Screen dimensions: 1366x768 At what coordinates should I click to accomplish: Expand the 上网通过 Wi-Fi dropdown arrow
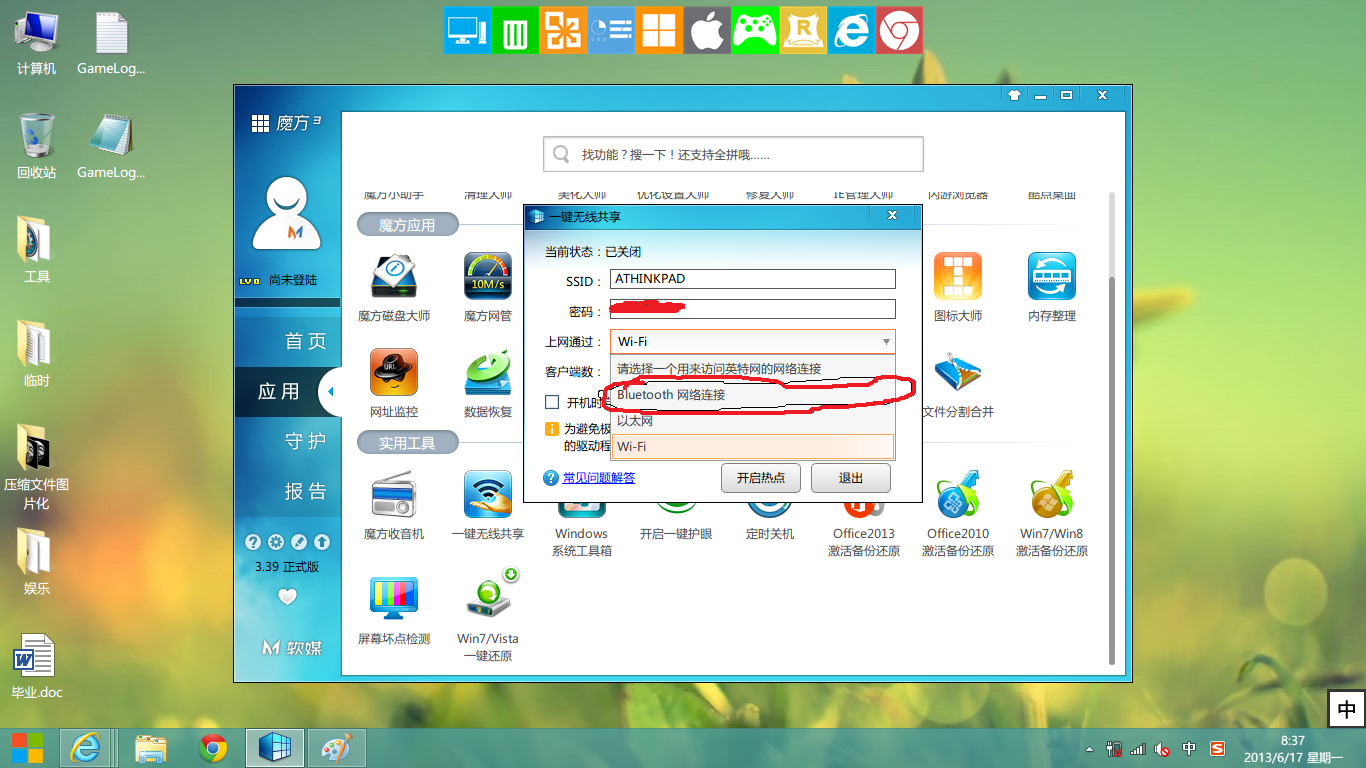click(x=886, y=342)
